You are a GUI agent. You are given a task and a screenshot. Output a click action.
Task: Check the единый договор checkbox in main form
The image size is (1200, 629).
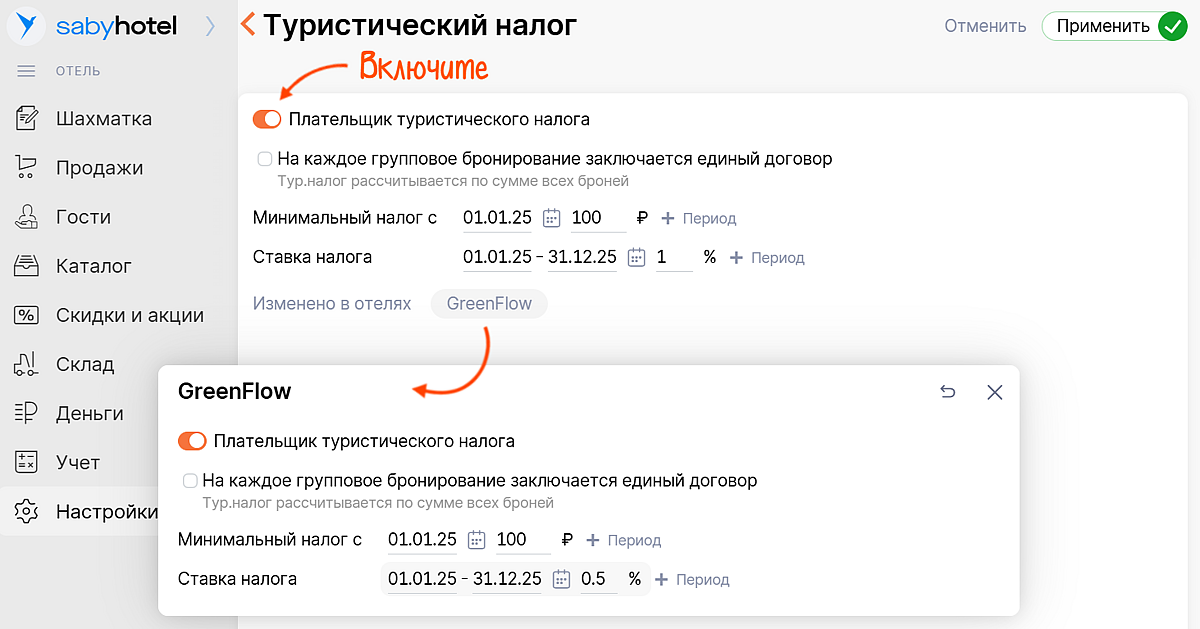[265, 159]
